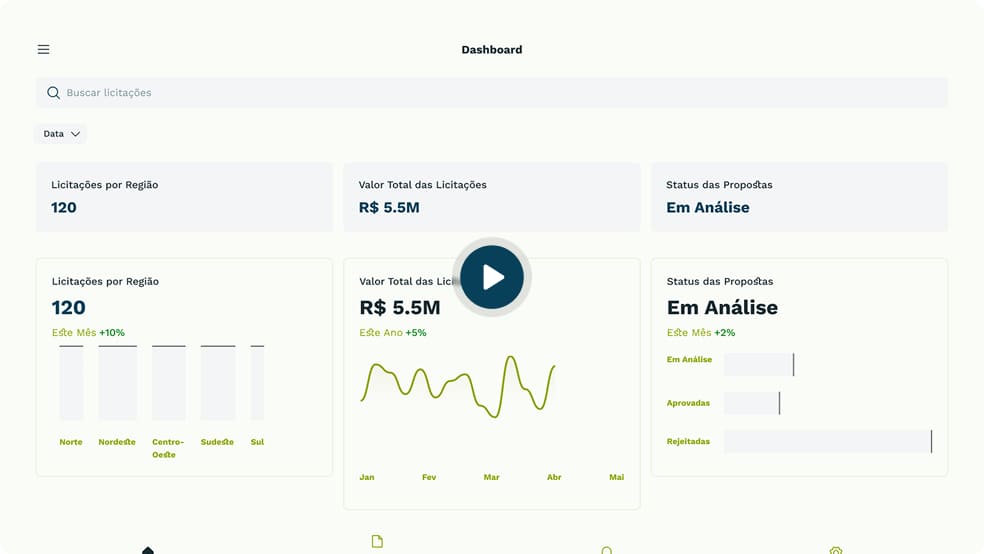The image size is (984, 554).
Task: Expand the Data filter dropdown
Action: point(60,134)
